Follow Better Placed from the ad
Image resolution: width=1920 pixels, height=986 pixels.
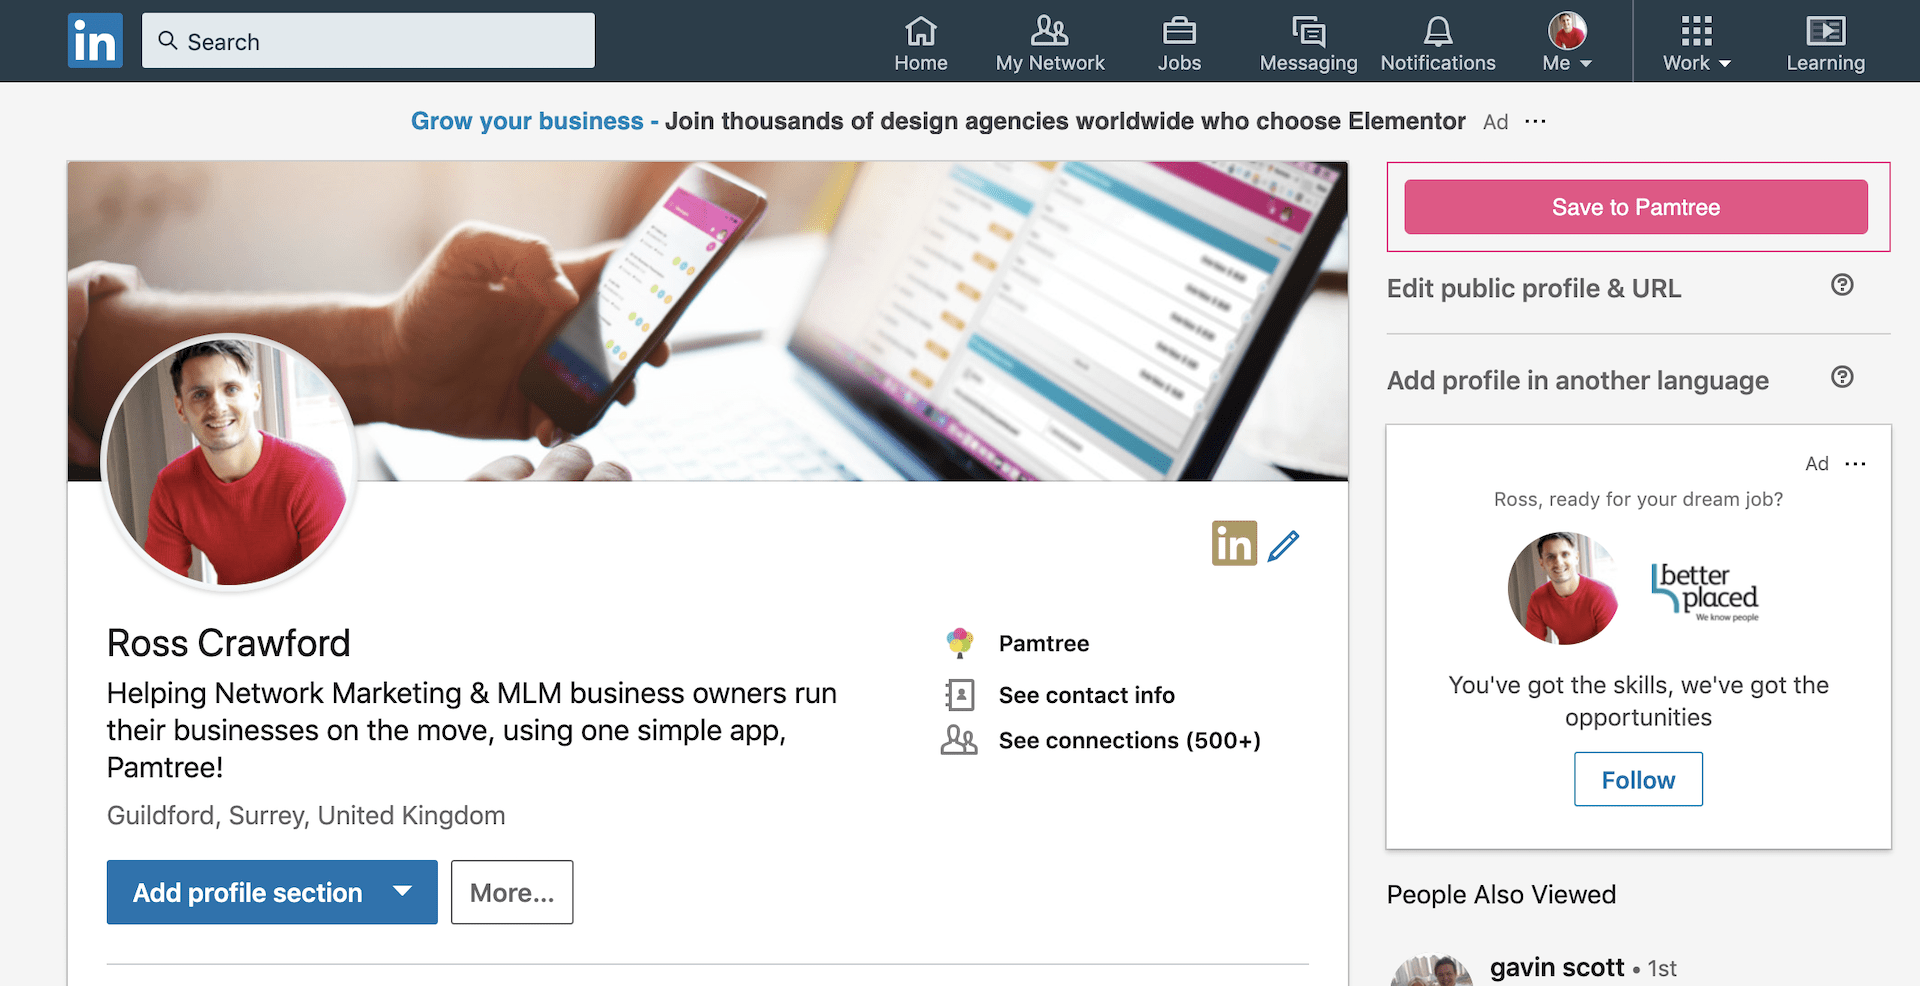[x=1637, y=779]
